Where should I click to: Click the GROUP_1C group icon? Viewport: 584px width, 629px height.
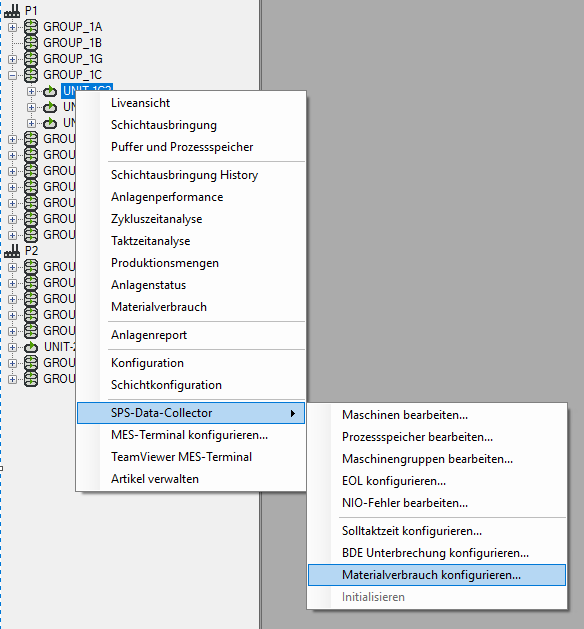click(31, 75)
